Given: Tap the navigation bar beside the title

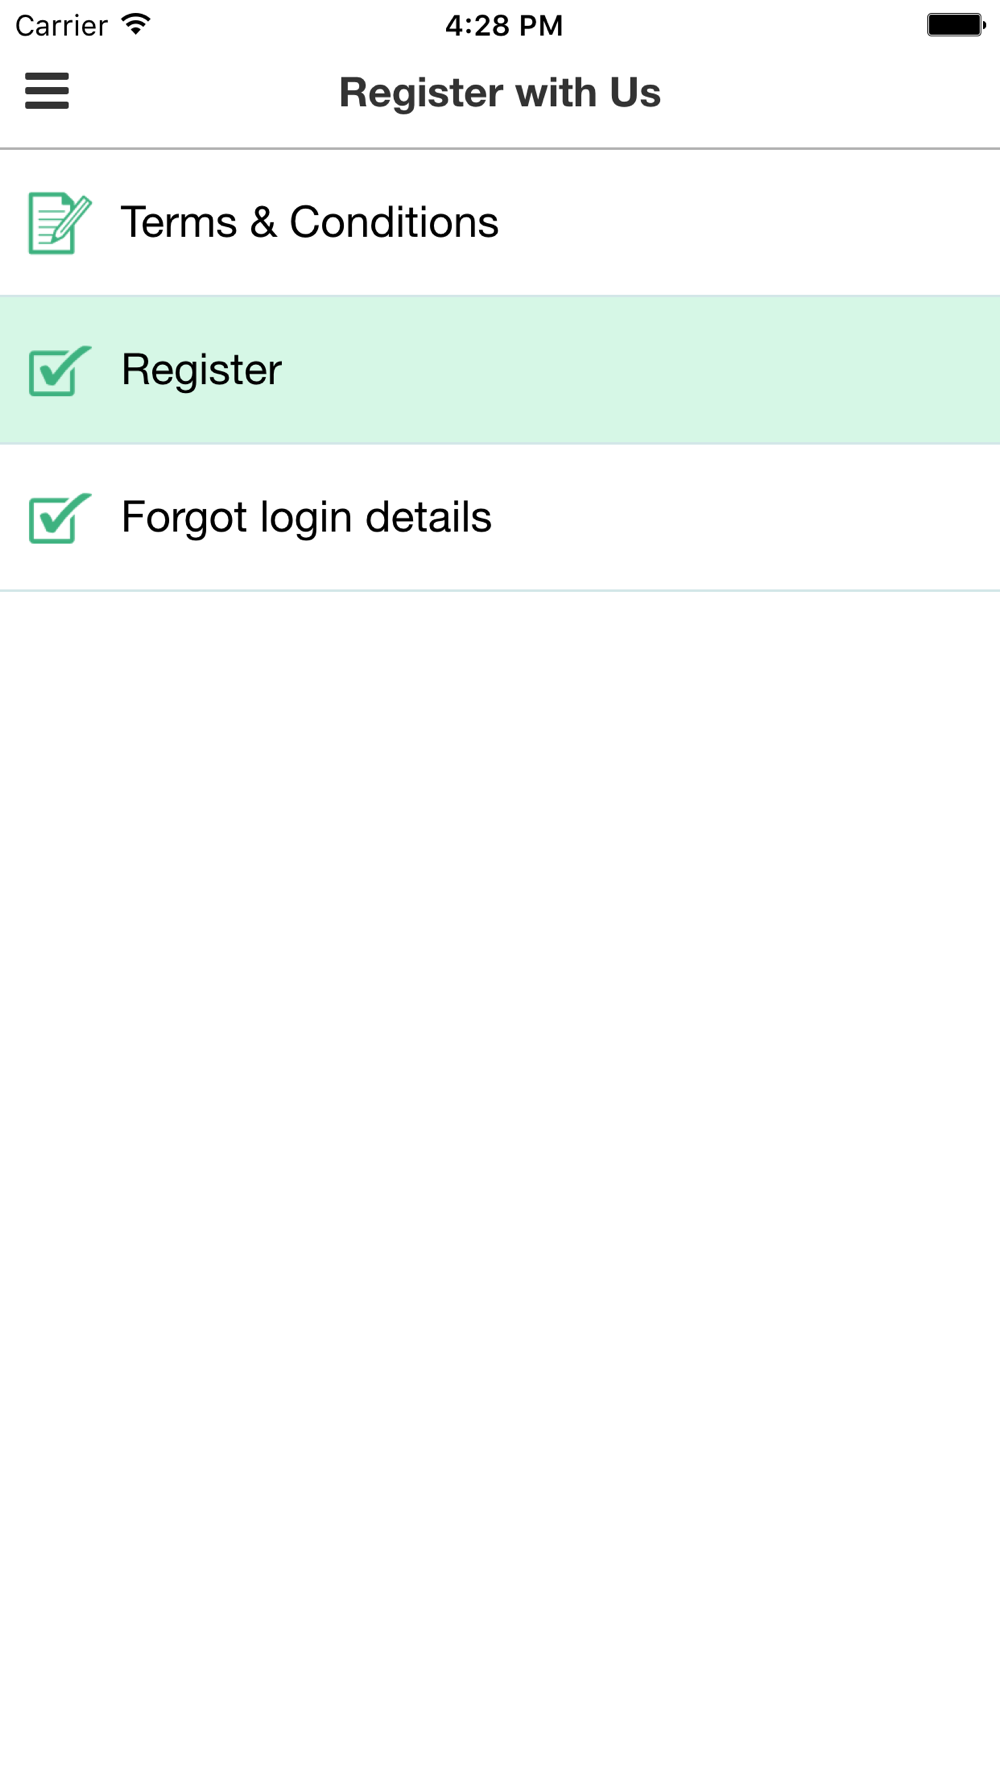Looking at the screenshot, I should [830, 92].
